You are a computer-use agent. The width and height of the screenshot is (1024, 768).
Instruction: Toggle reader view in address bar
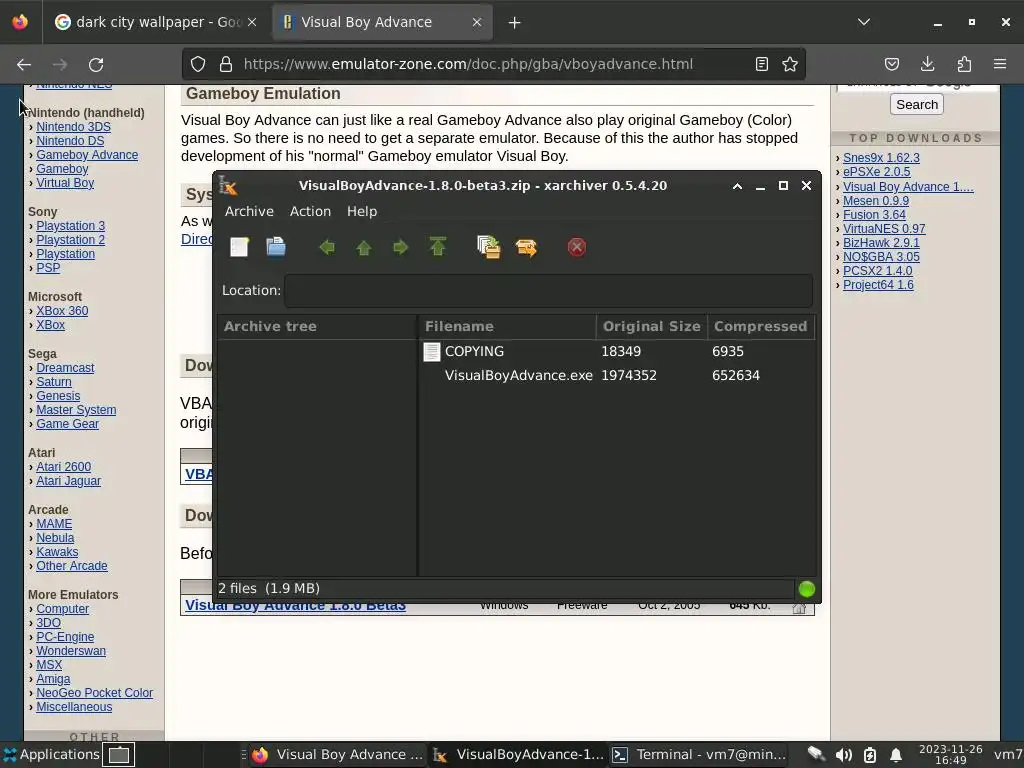click(761, 64)
